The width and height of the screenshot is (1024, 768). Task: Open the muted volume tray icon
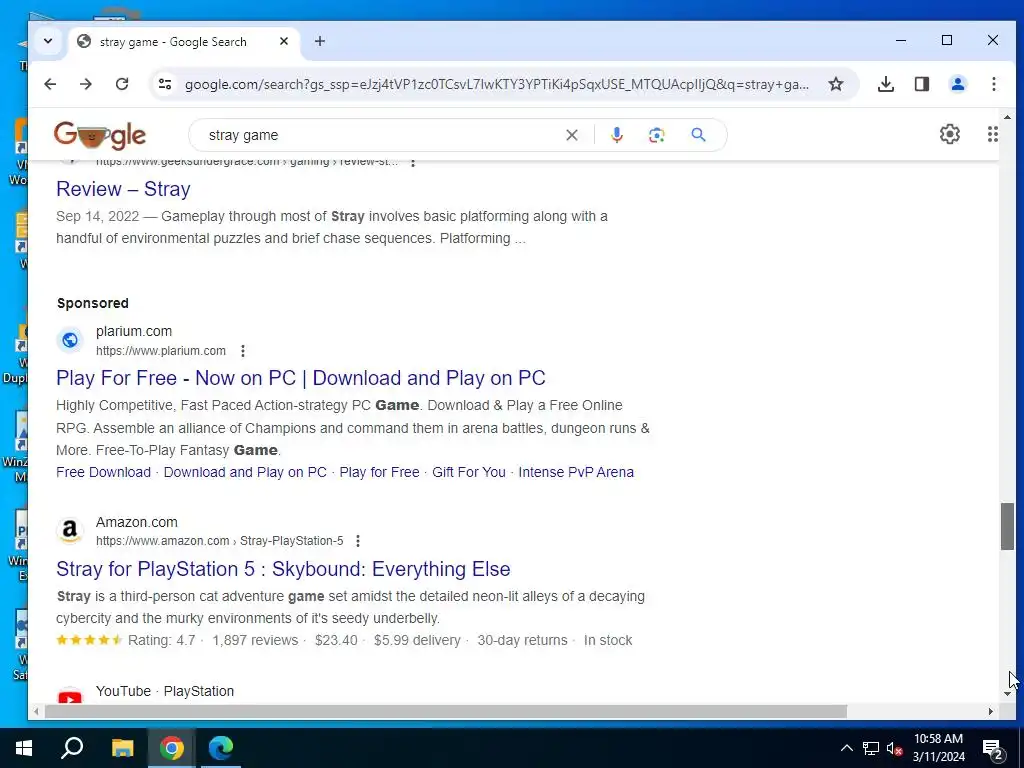coord(894,748)
